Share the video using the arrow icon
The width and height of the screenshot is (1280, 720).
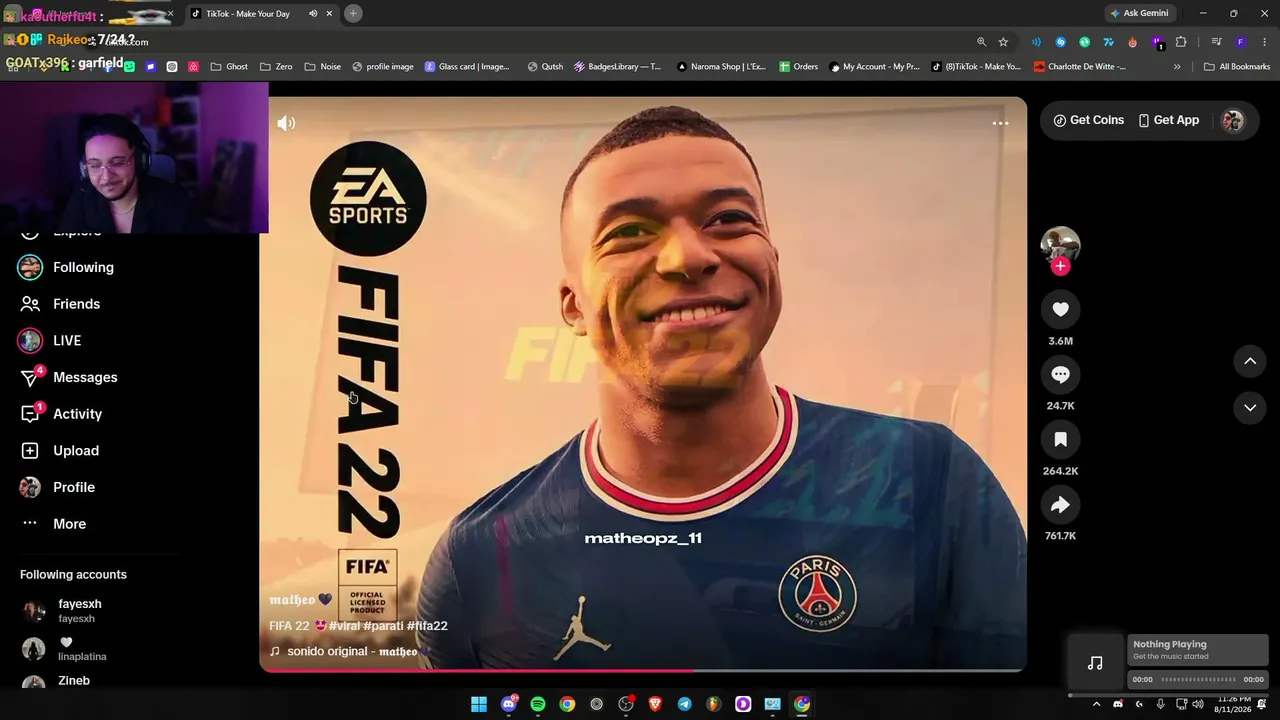tap(1060, 505)
